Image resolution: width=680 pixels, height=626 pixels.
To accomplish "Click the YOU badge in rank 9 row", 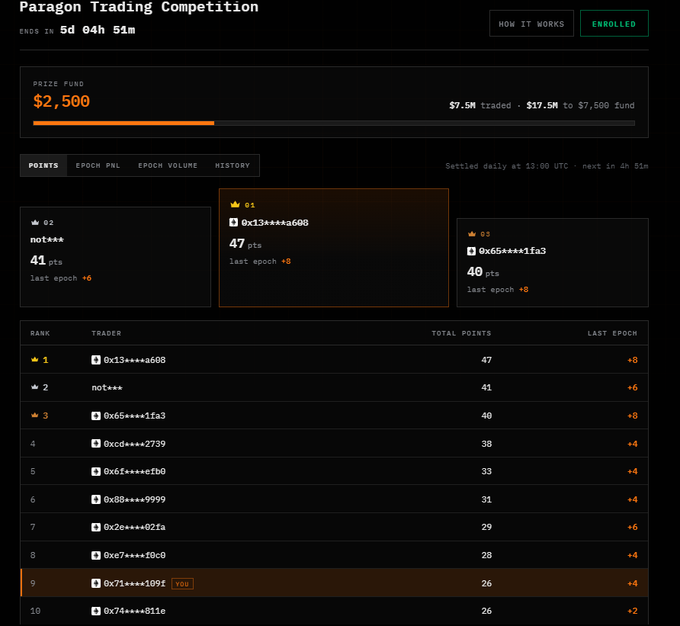I will 183,584.
